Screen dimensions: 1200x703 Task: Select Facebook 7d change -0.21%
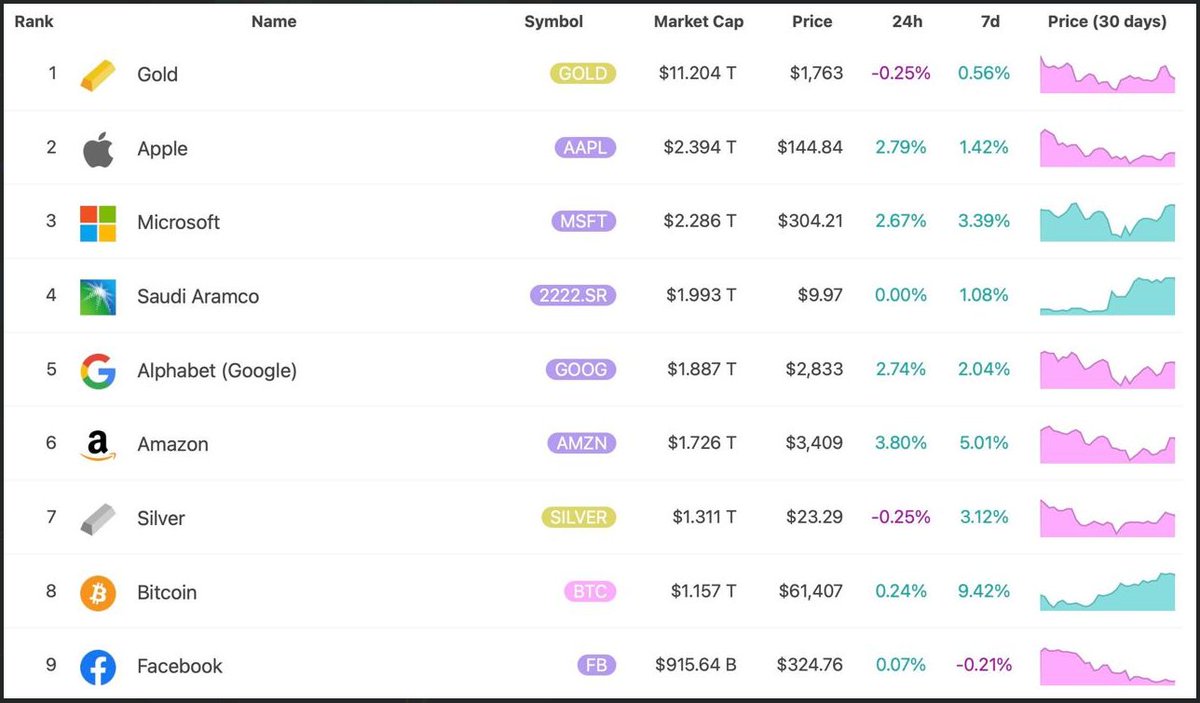pyautogui.click(x=983, y=665)
